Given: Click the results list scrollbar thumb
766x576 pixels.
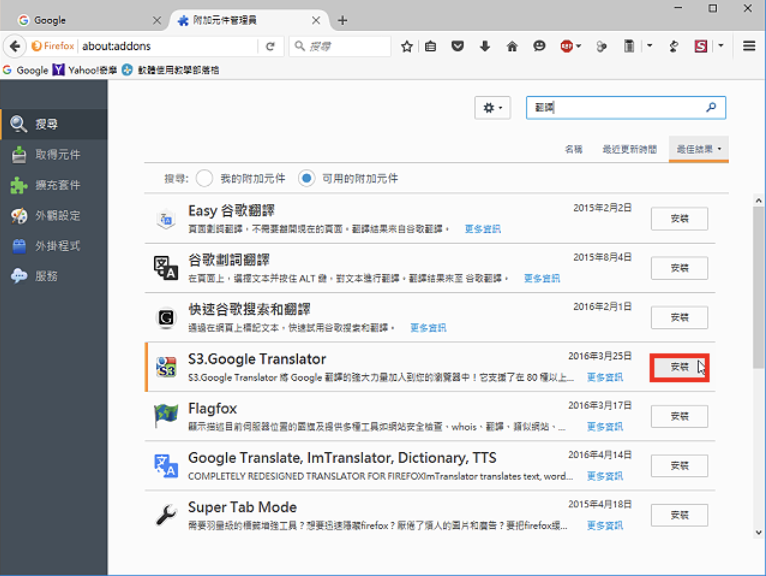Looking at the screenshot, I should tap(758, 287).
